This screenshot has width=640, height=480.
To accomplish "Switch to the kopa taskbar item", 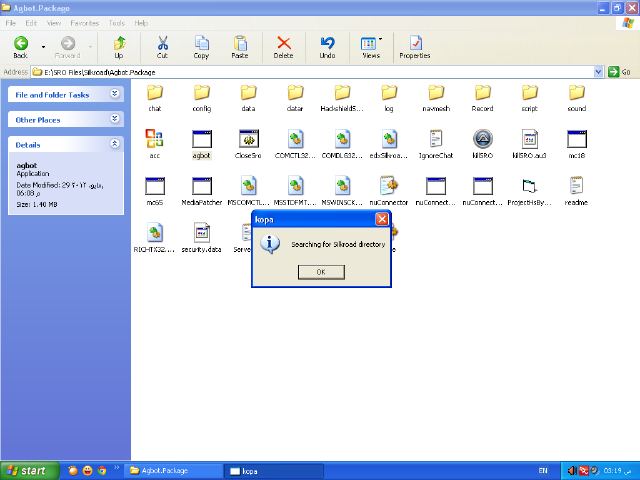I will (x=265, y=470).
